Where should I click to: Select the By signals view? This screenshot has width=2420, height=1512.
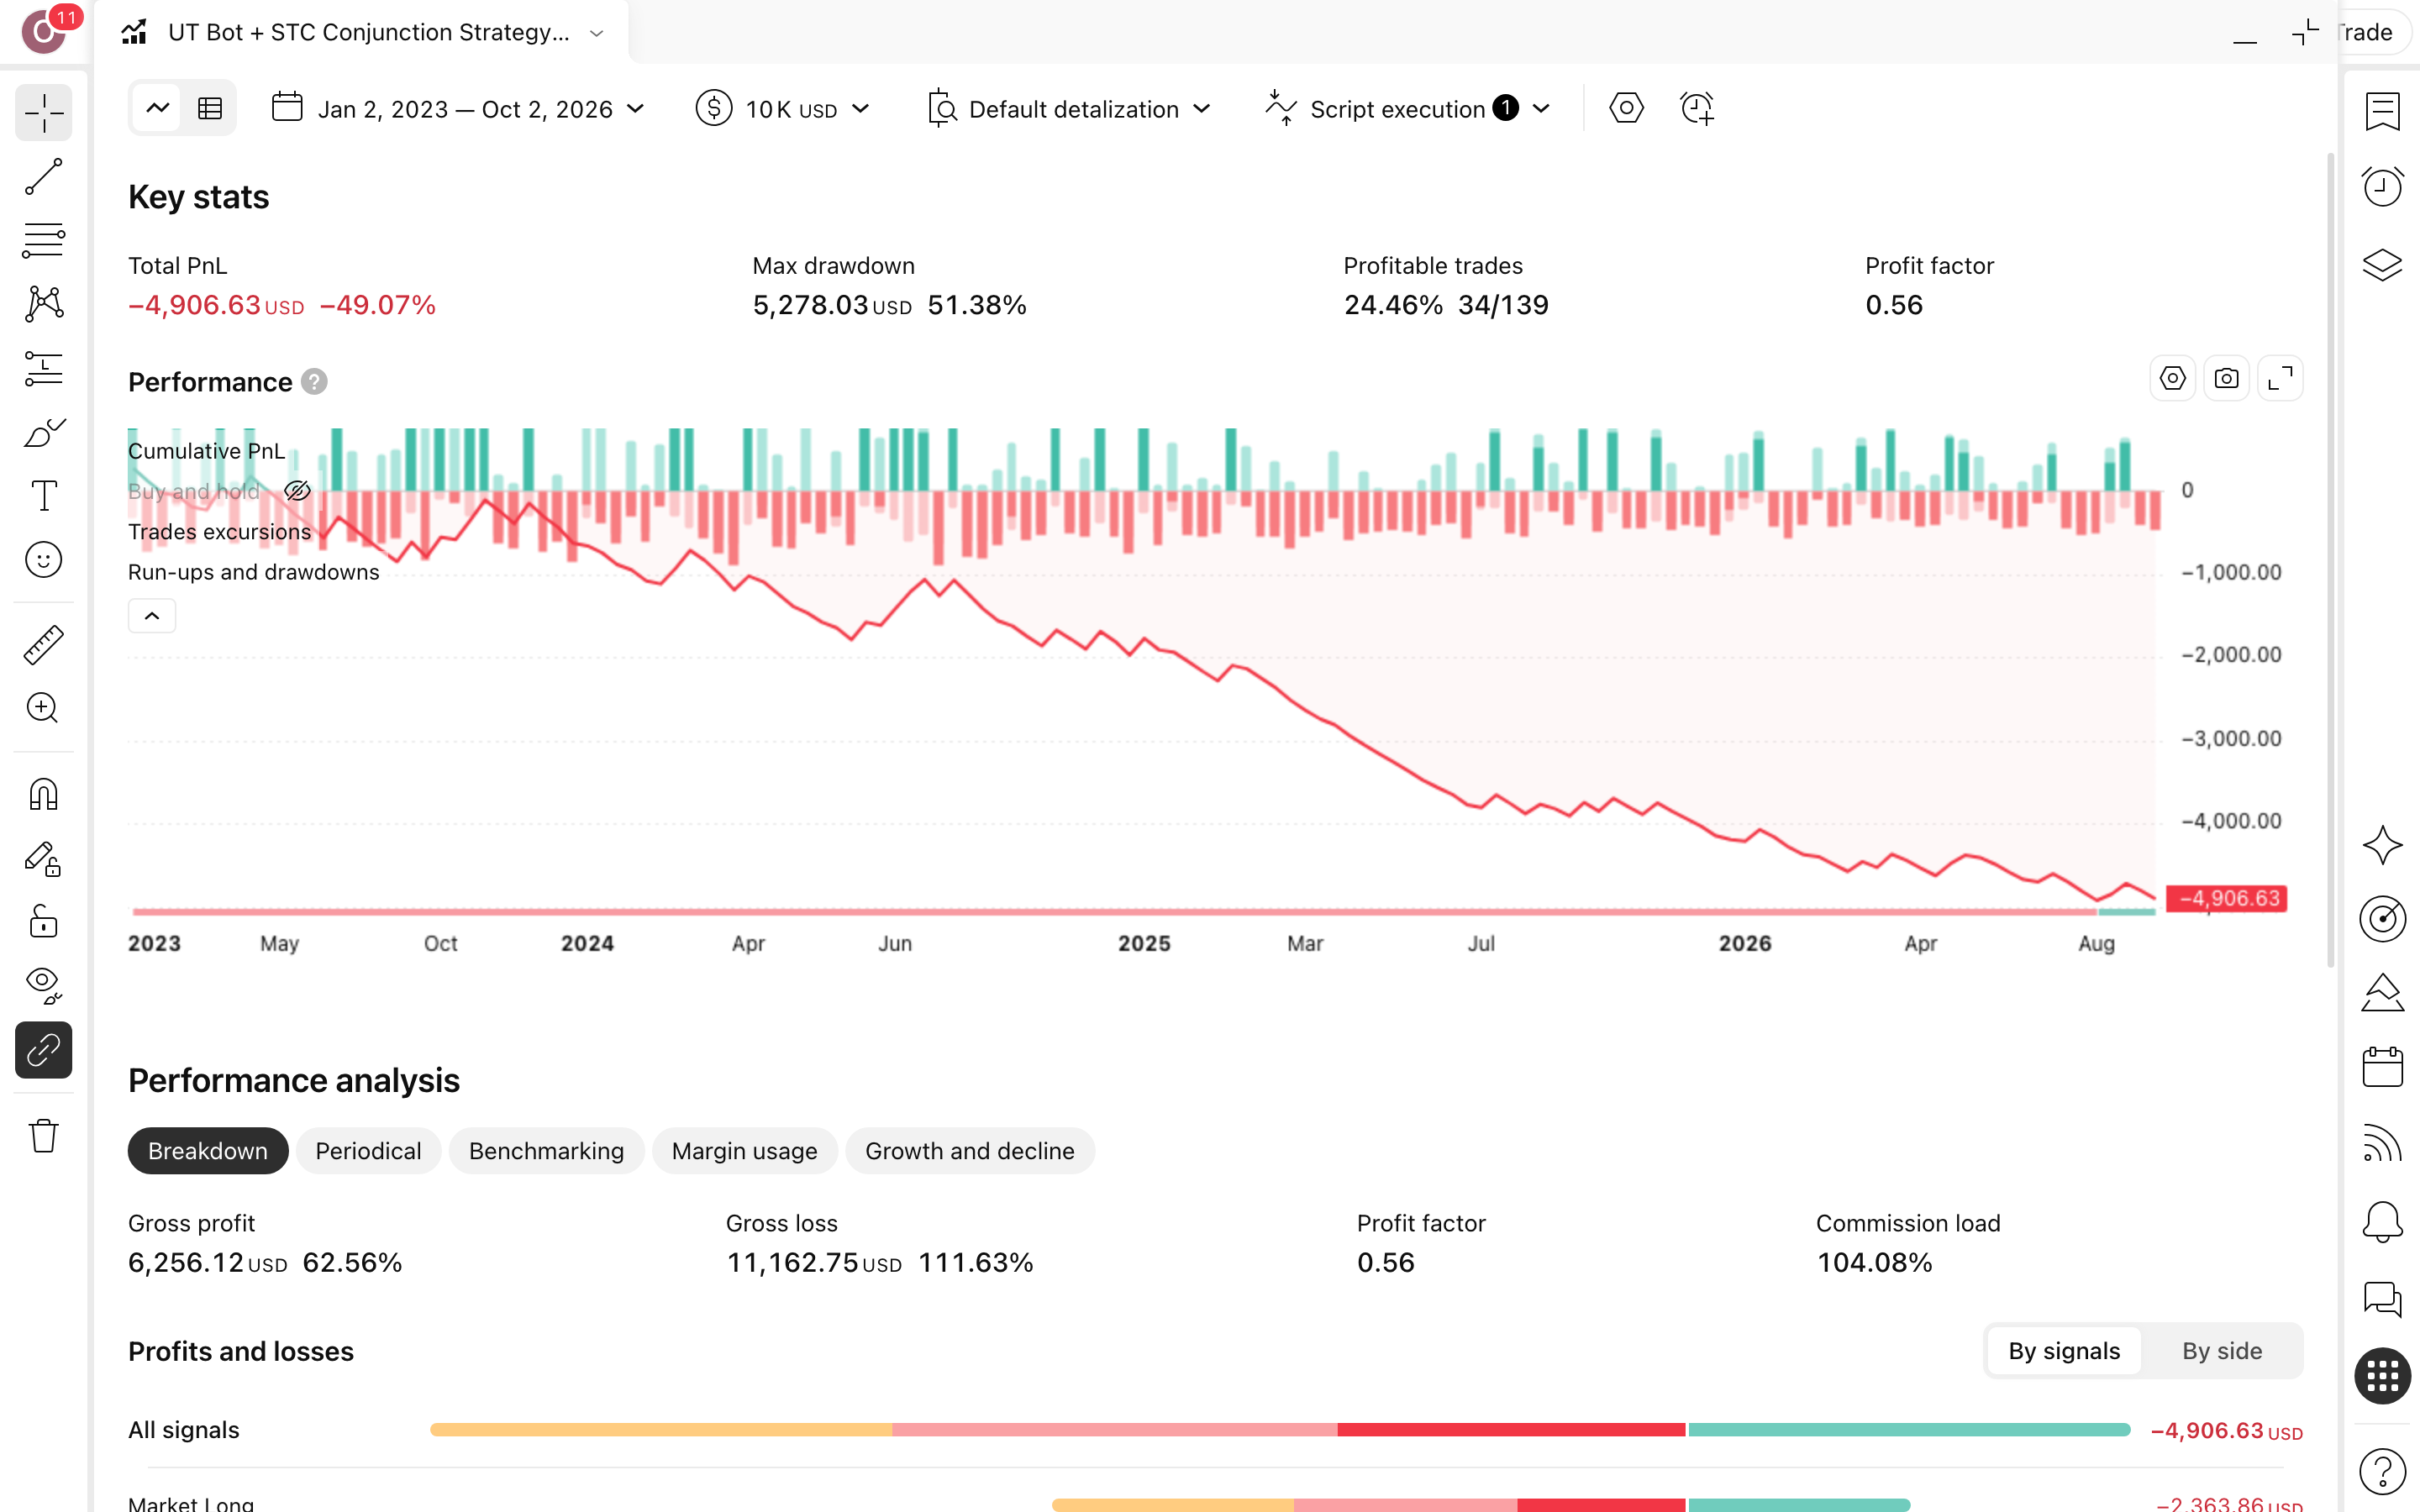2064,1351
